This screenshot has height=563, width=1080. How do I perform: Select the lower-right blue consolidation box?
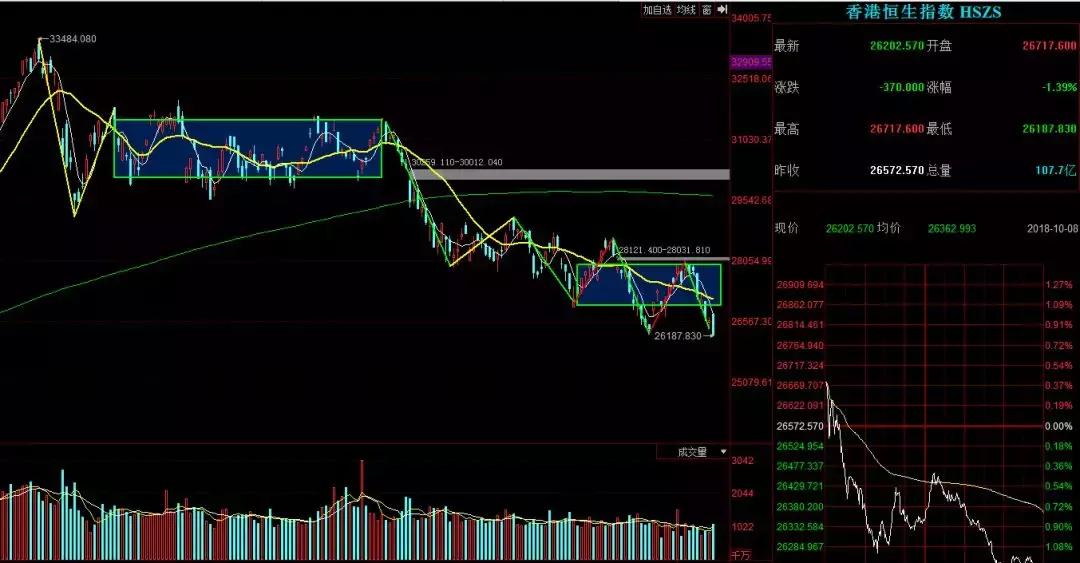click(x=648, y=284)
